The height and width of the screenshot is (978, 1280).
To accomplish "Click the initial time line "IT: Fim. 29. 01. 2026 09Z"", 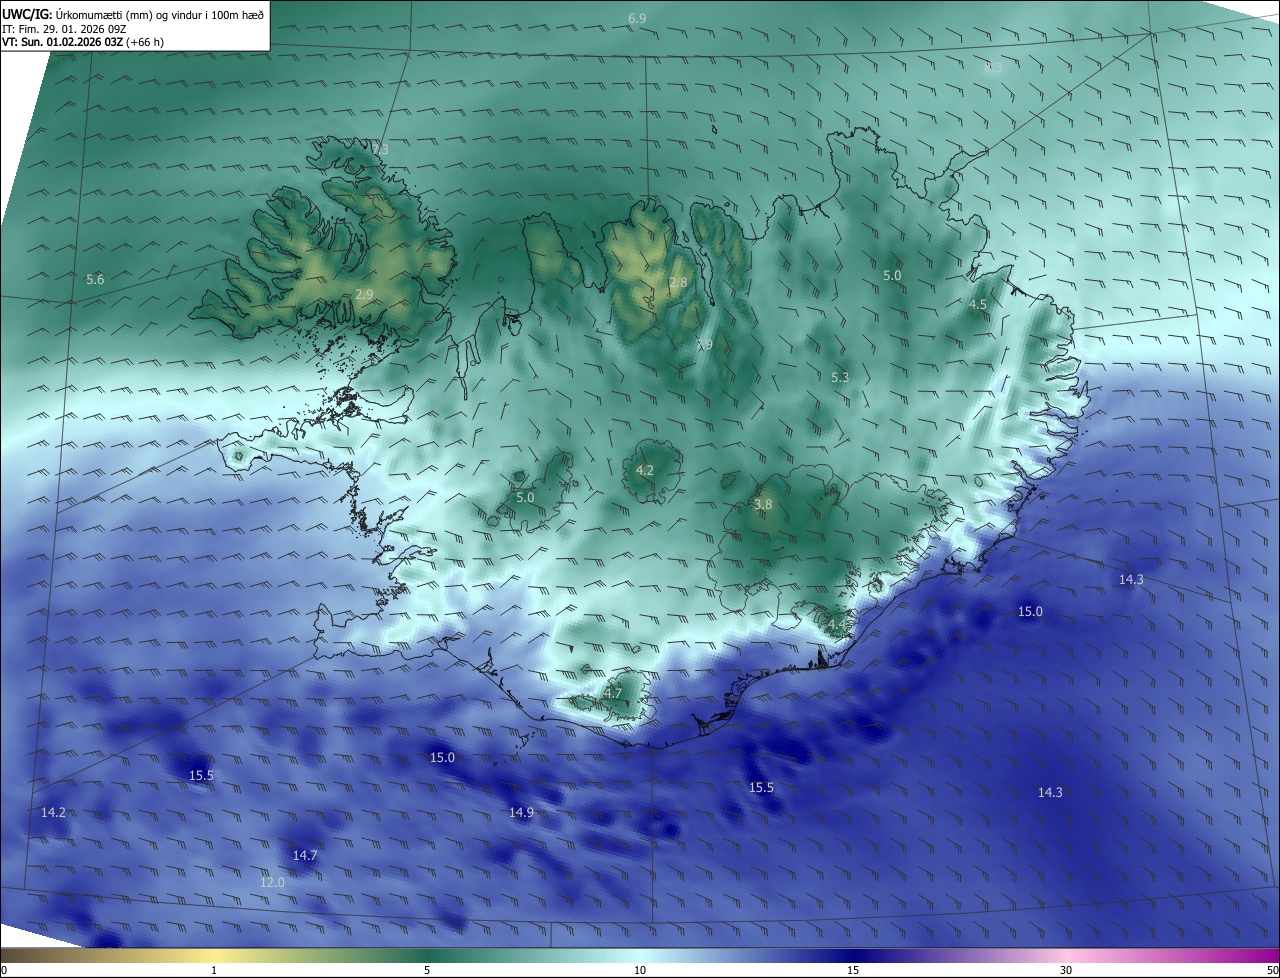I will 64,29.
